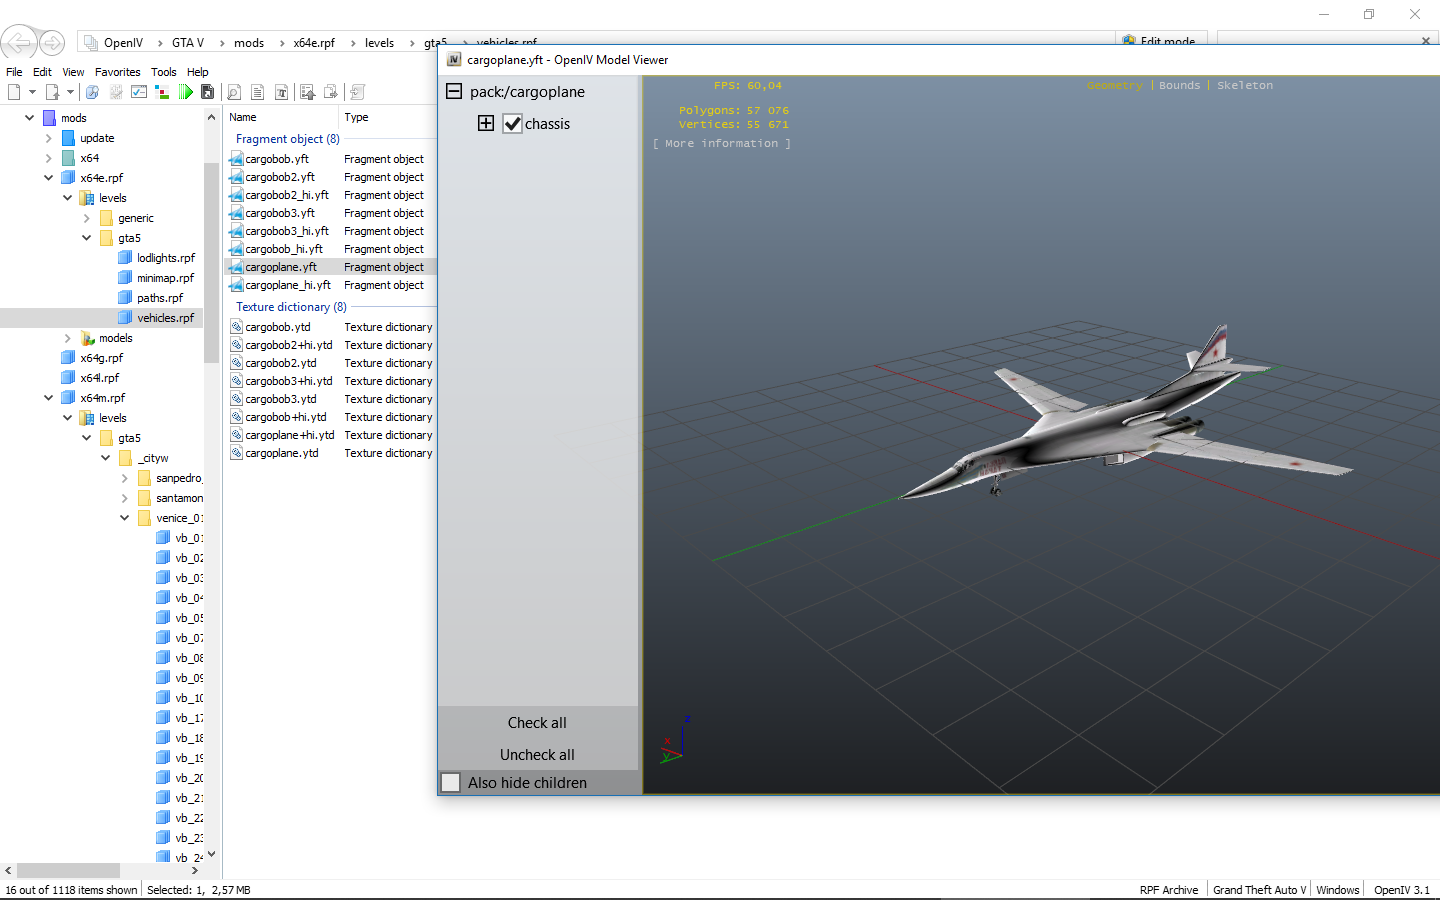
Task: Enable Also hide children checkbox
Action: coord(451,783)
